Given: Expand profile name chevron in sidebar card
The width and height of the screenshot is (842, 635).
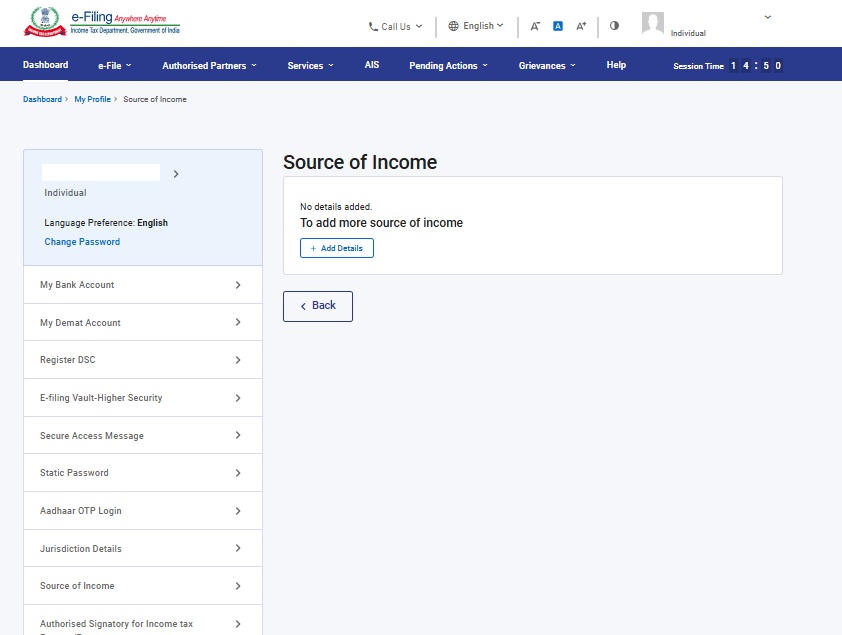Looking at the screenshot, I should tap(176, 174).
